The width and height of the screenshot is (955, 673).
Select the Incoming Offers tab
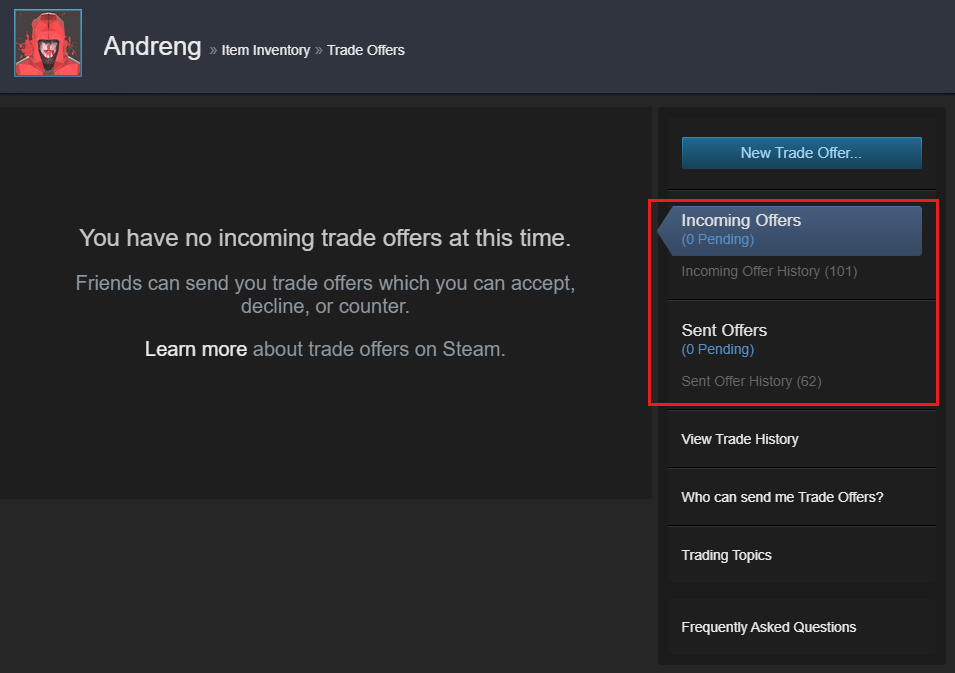tap(792, 231)
